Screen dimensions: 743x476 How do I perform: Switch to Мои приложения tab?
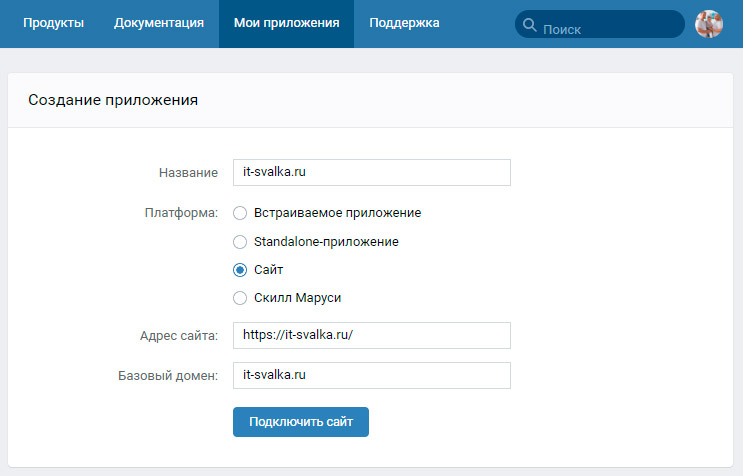click(x=286, y=23)
